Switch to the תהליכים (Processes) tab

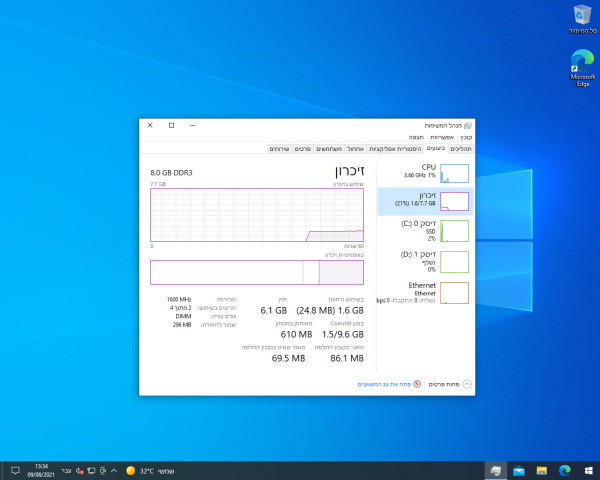click(460, 149)
